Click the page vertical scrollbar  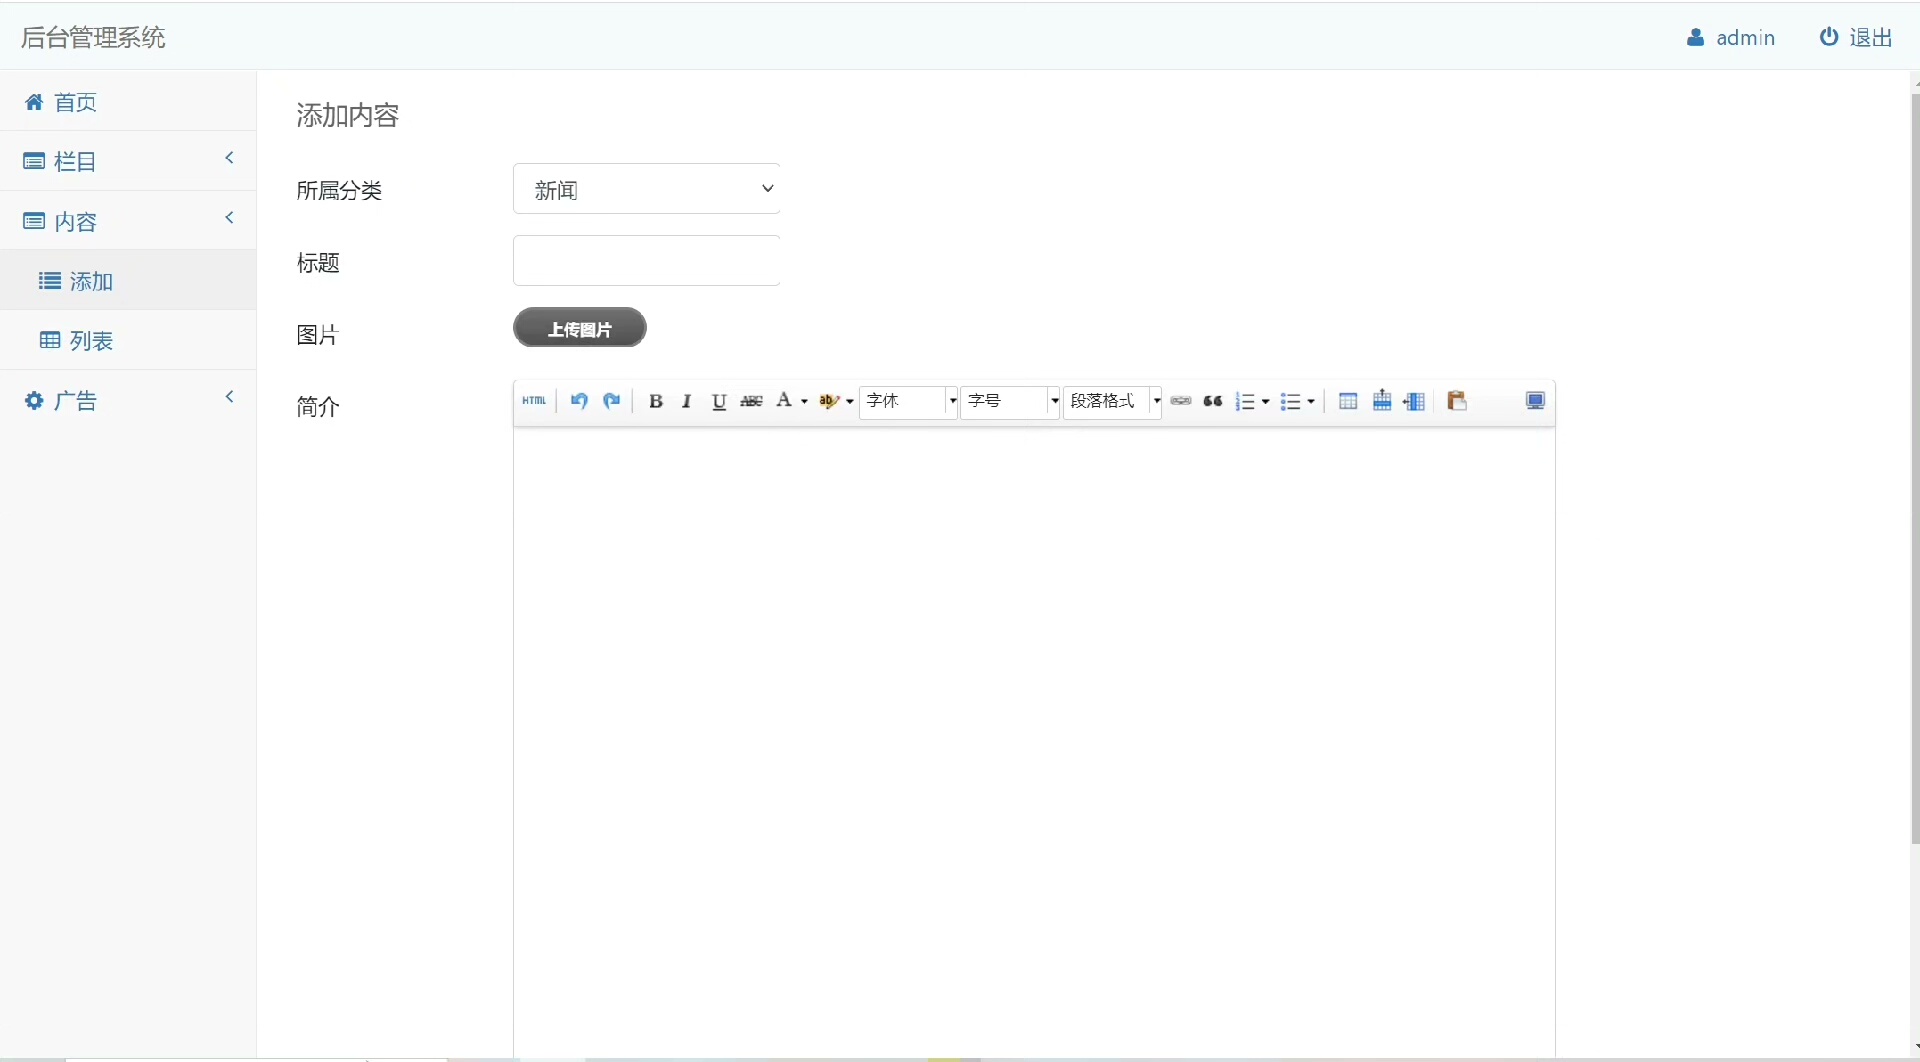[x=1915, y=470]
